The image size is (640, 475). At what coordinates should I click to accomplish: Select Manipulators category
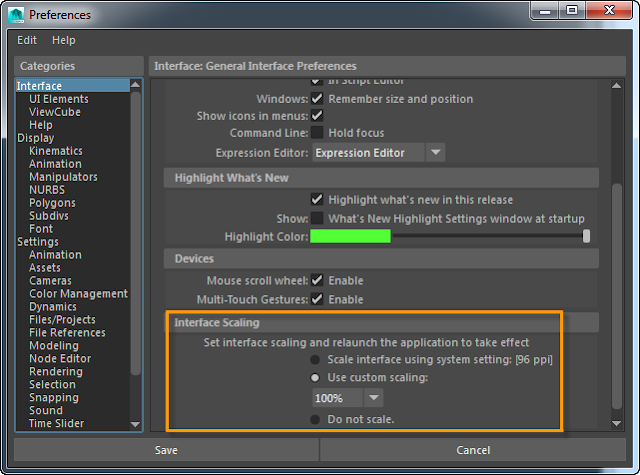pyautogui.click(x=63, y=177)
